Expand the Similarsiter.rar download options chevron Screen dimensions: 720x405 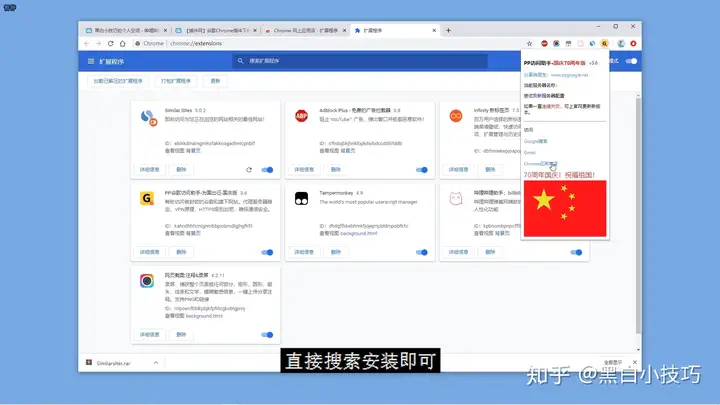coord(156,363)
